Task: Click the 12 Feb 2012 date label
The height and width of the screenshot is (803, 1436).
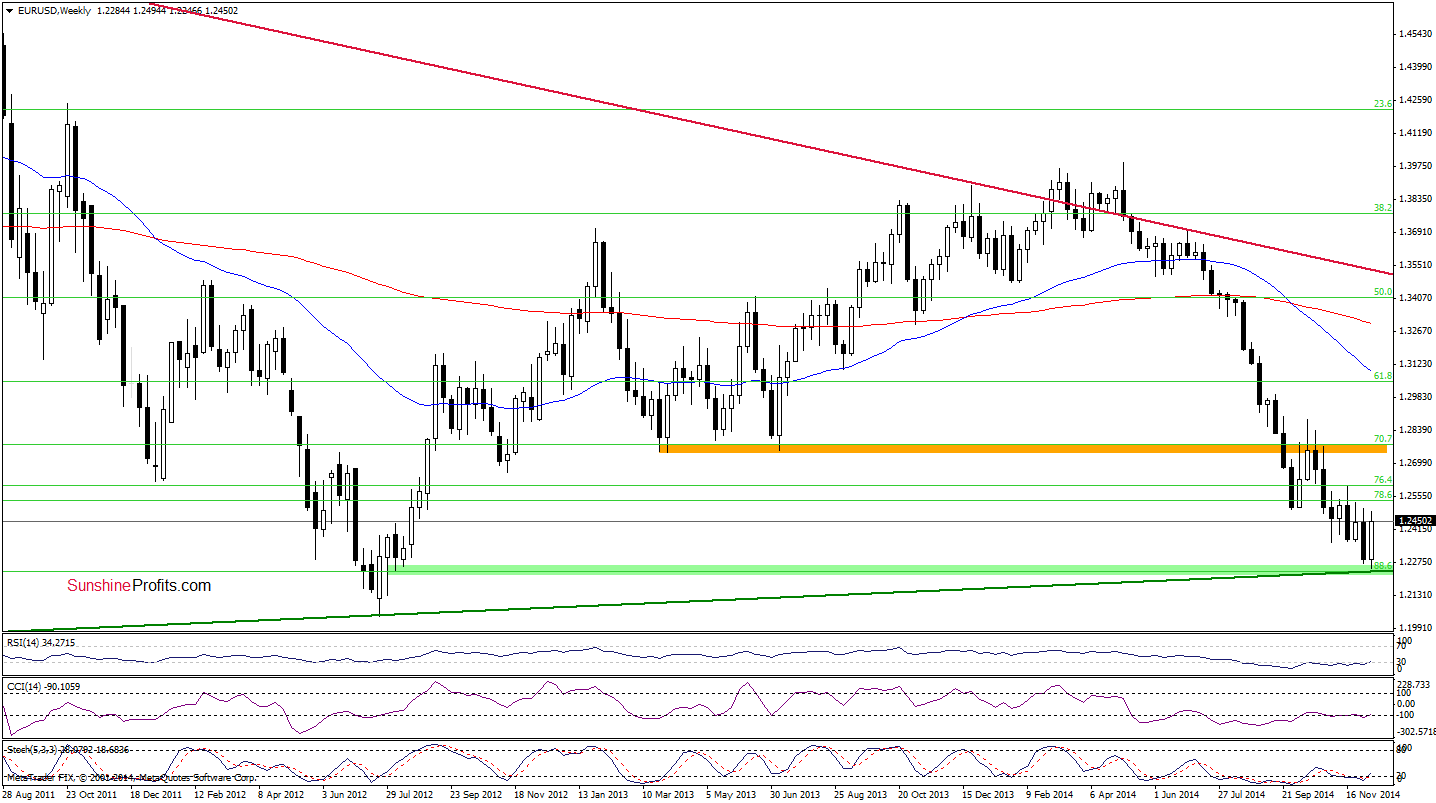Action: pos(218,795)
